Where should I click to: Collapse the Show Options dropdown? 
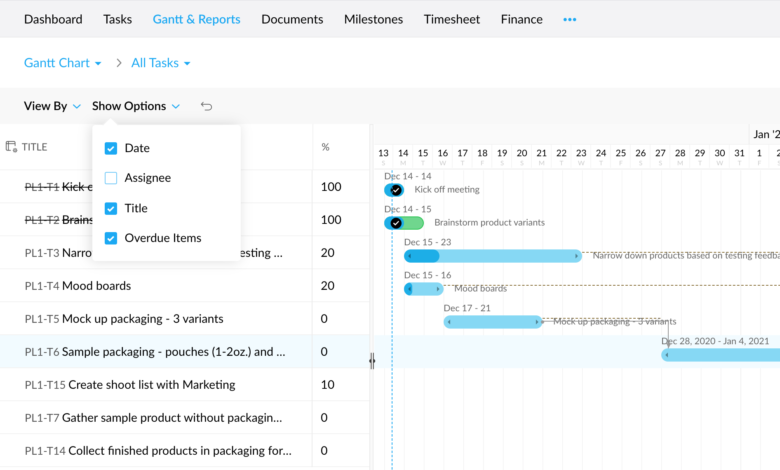[x=136, y=106]
